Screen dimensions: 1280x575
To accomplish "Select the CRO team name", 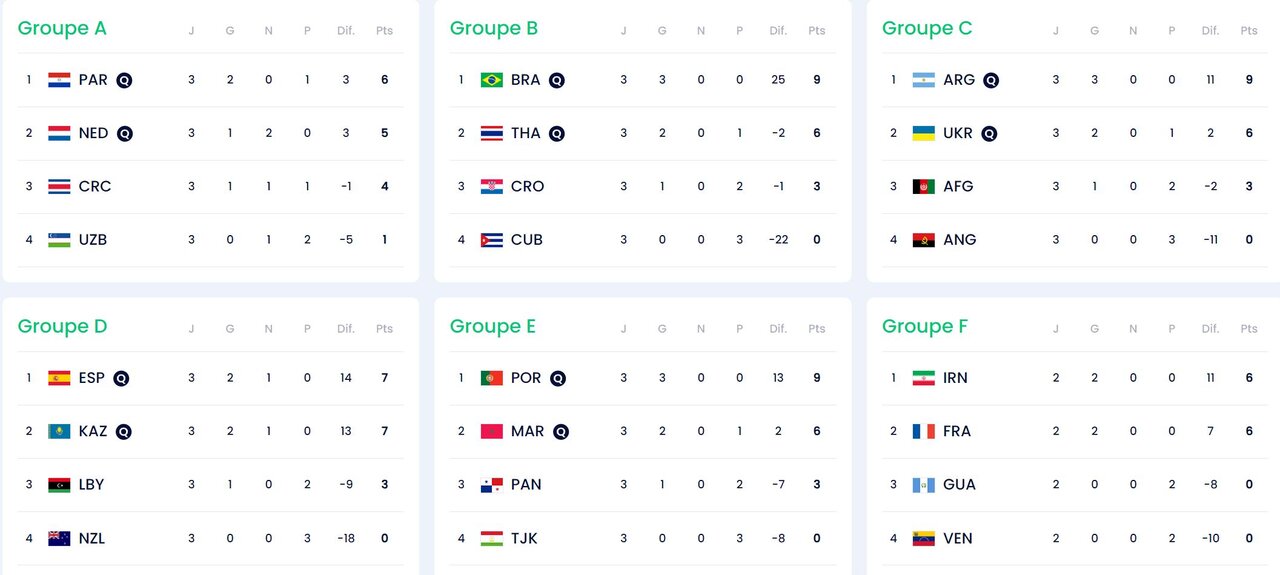I will [527, 186].
